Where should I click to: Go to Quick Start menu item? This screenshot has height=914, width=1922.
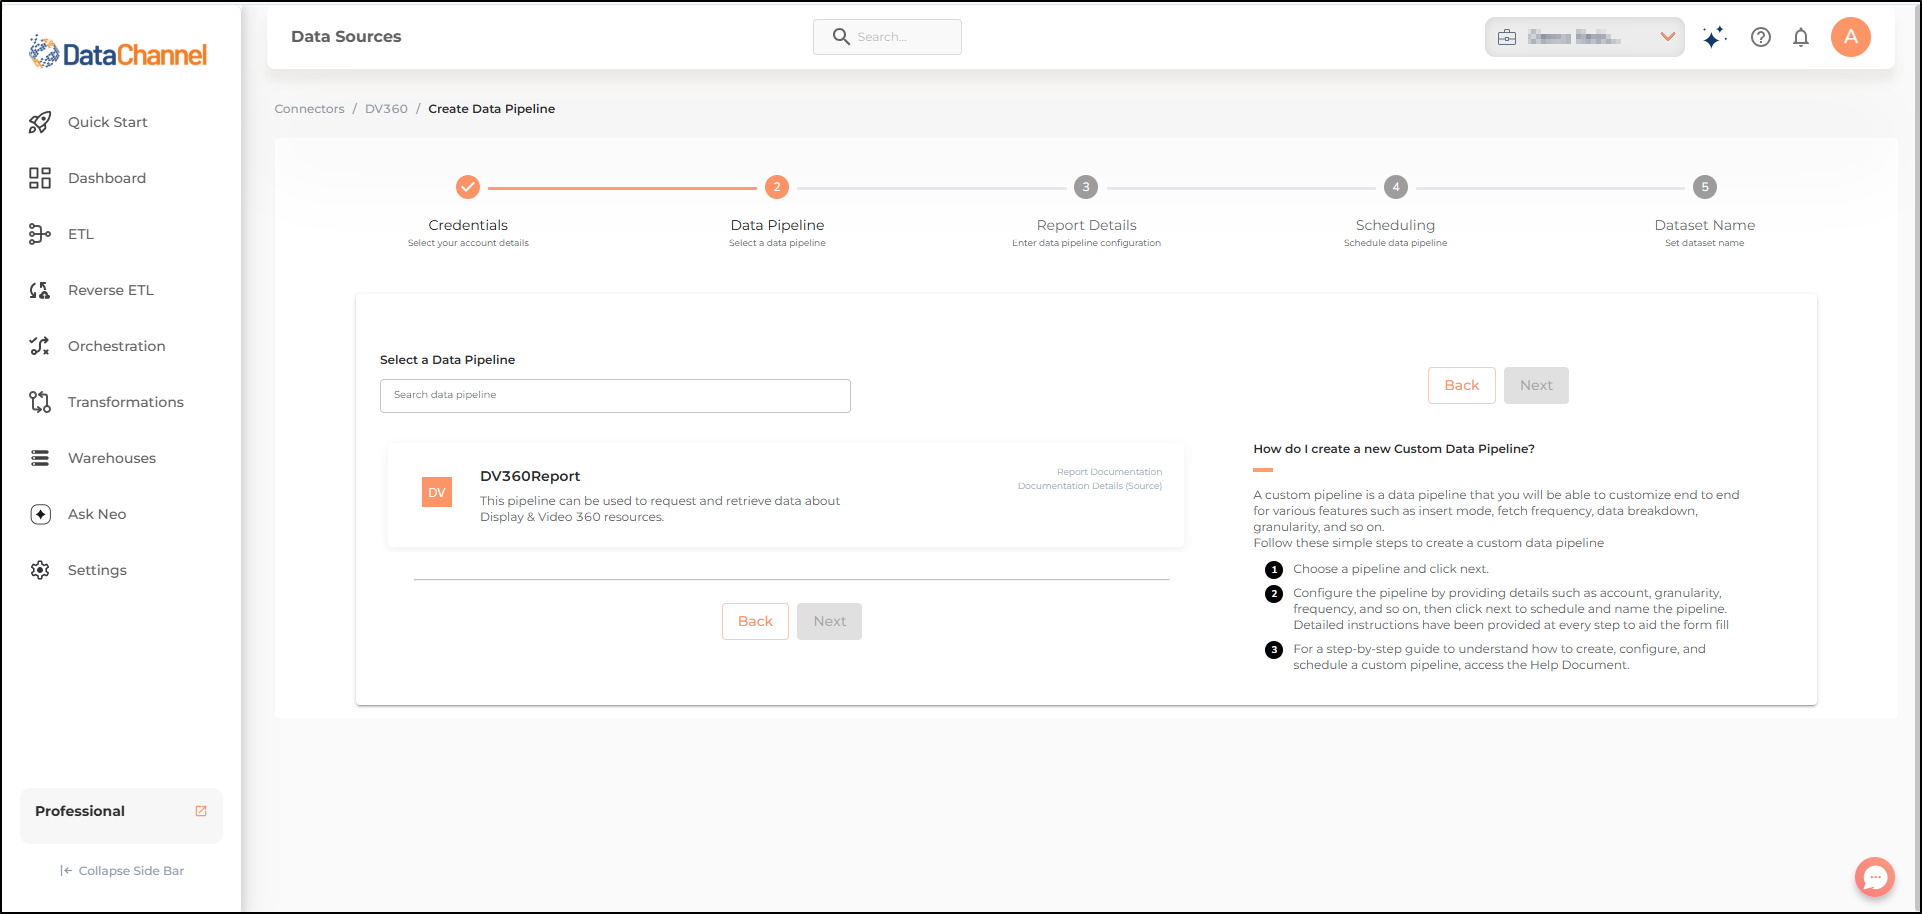click(108, 122)
